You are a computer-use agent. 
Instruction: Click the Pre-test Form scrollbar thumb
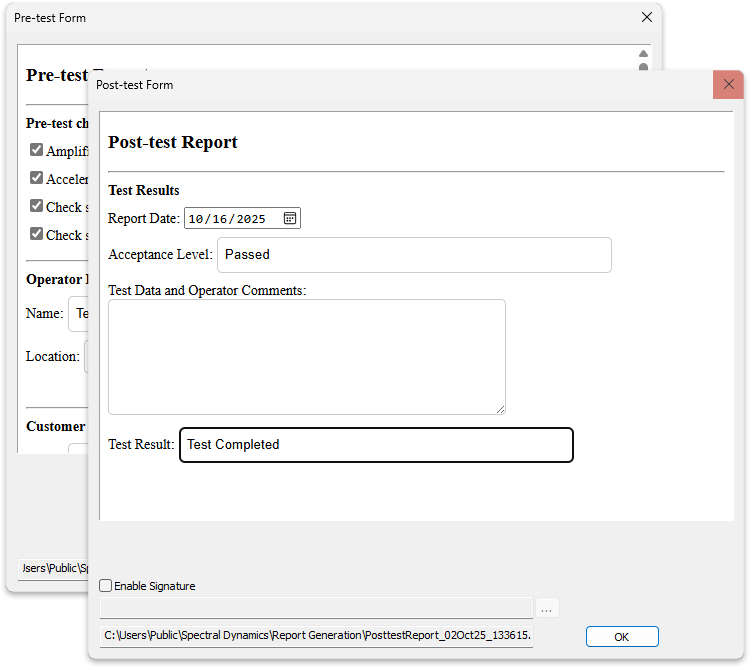(x=643, y=68)
